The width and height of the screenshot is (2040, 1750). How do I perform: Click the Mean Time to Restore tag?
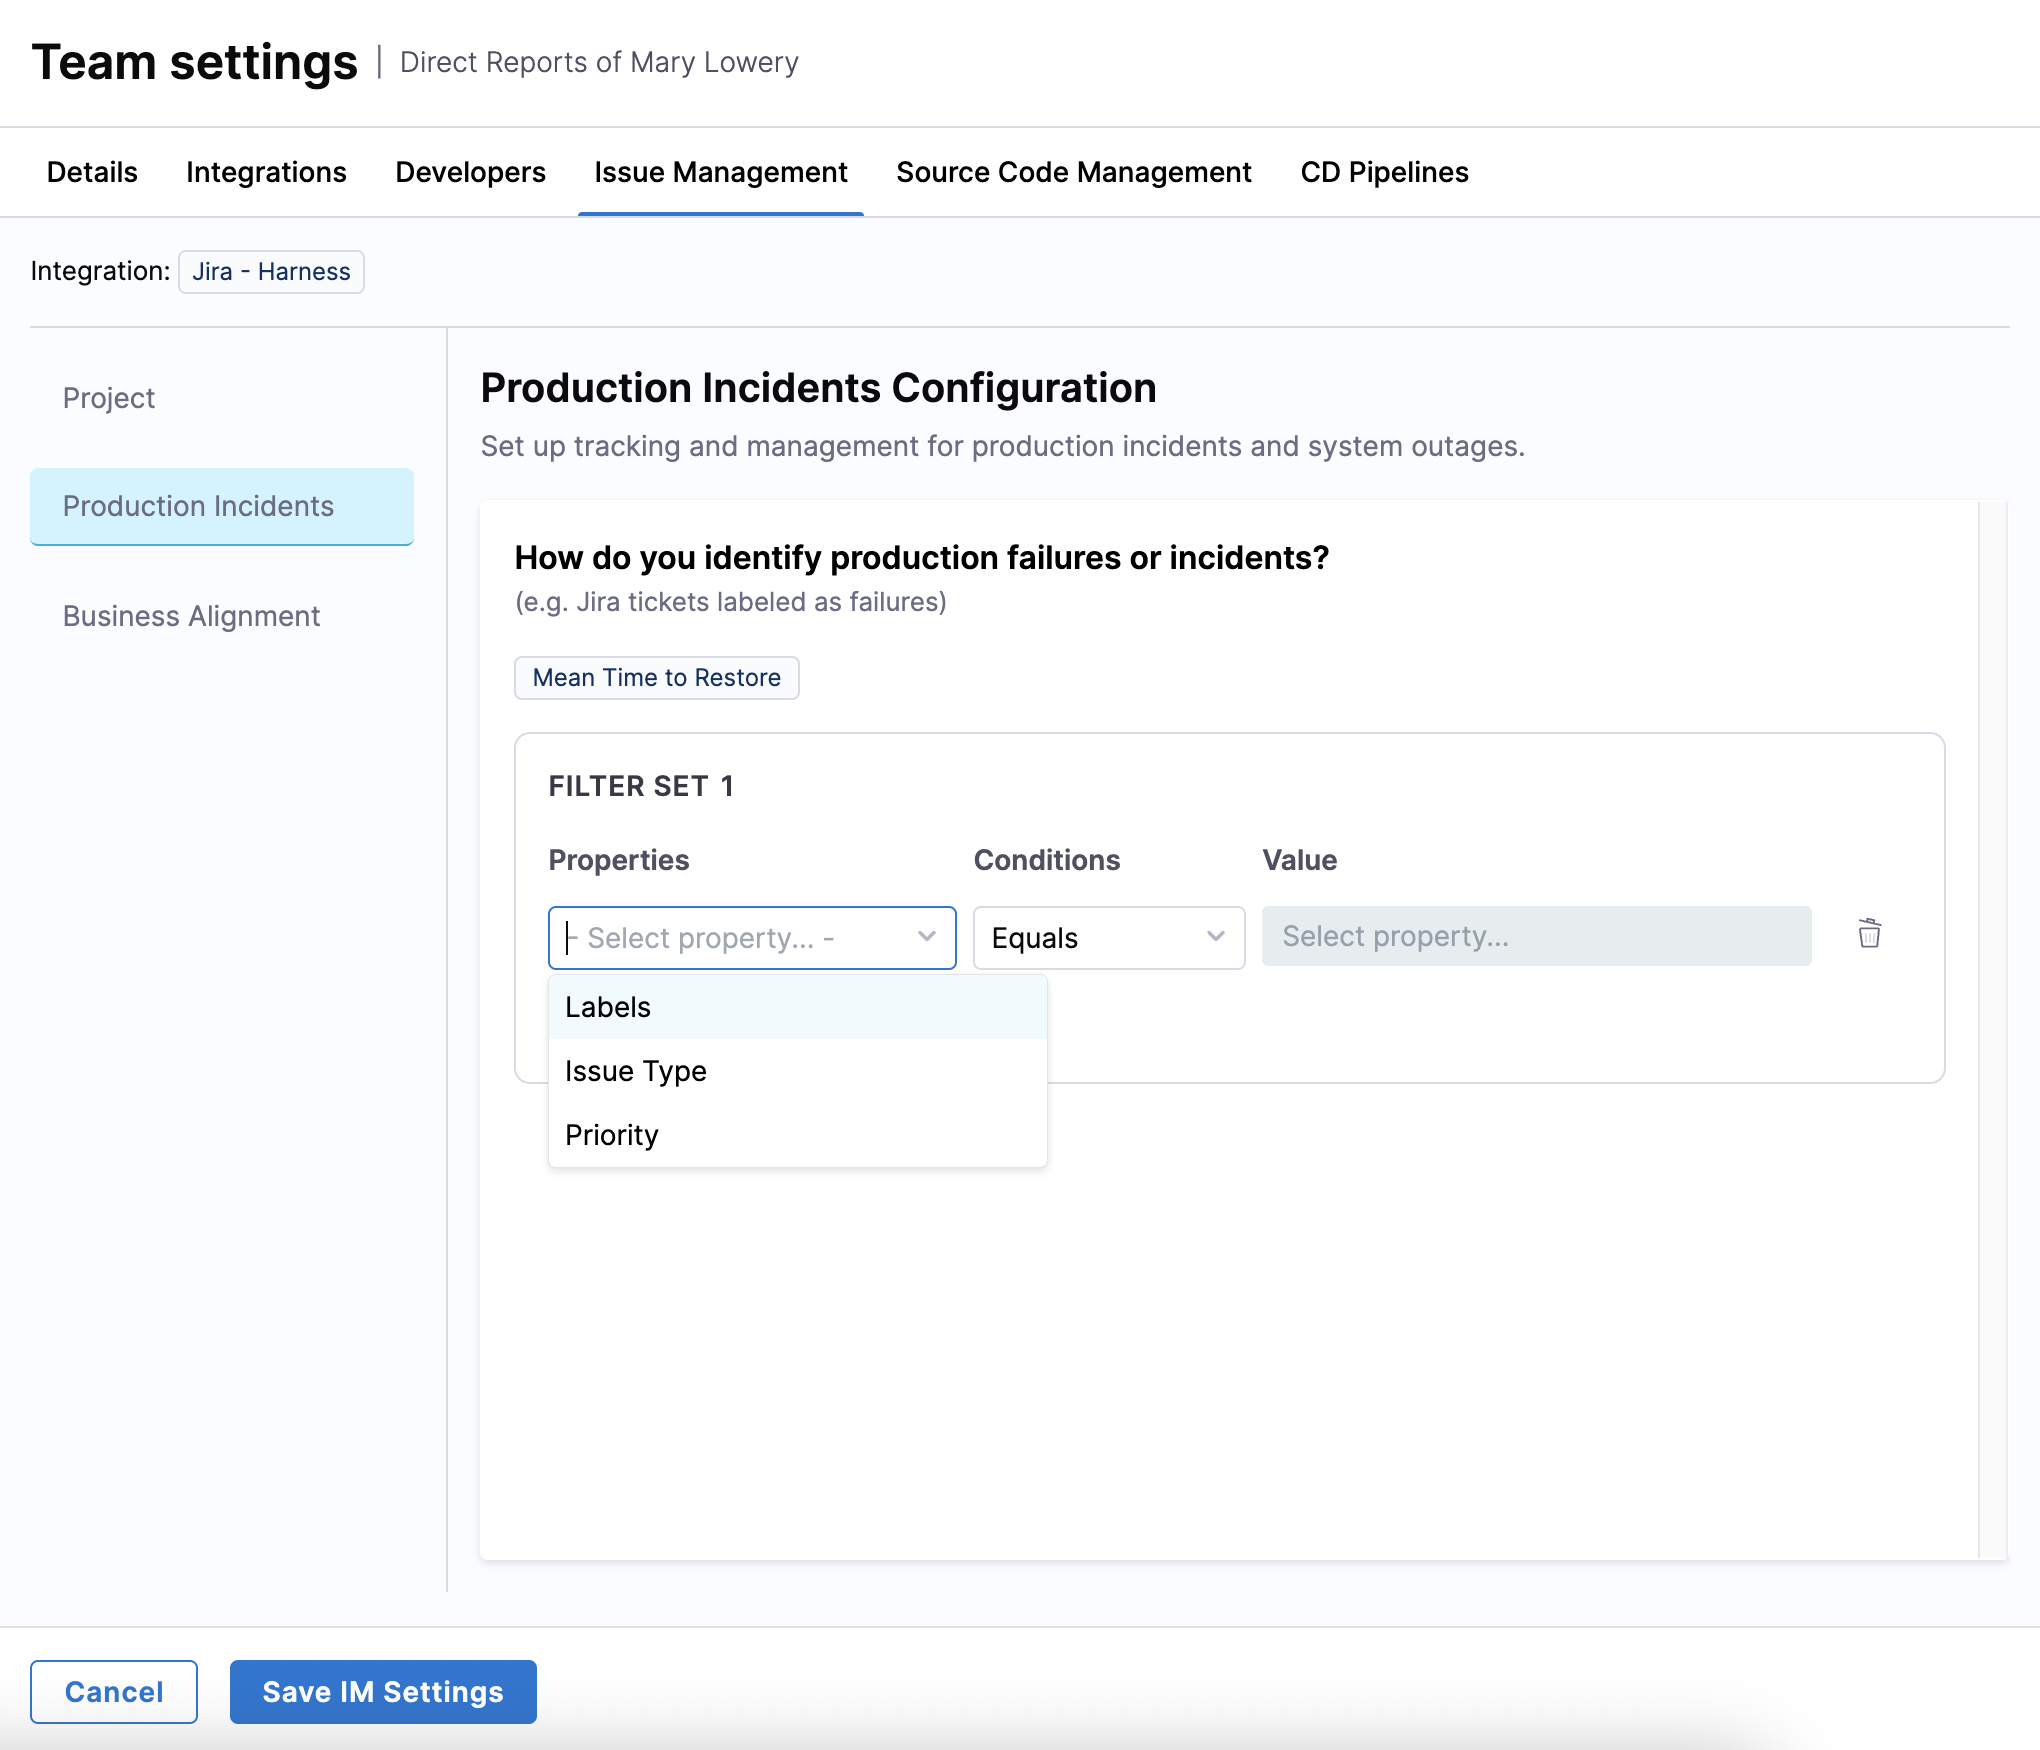coord(656,678)
